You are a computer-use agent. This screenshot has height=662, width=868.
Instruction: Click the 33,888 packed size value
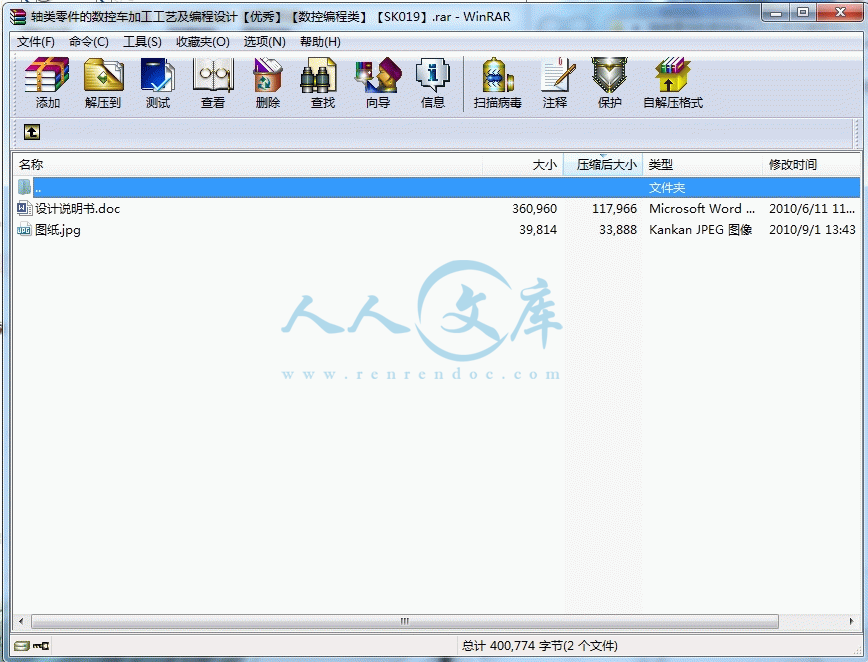click(x=618, y=230)
